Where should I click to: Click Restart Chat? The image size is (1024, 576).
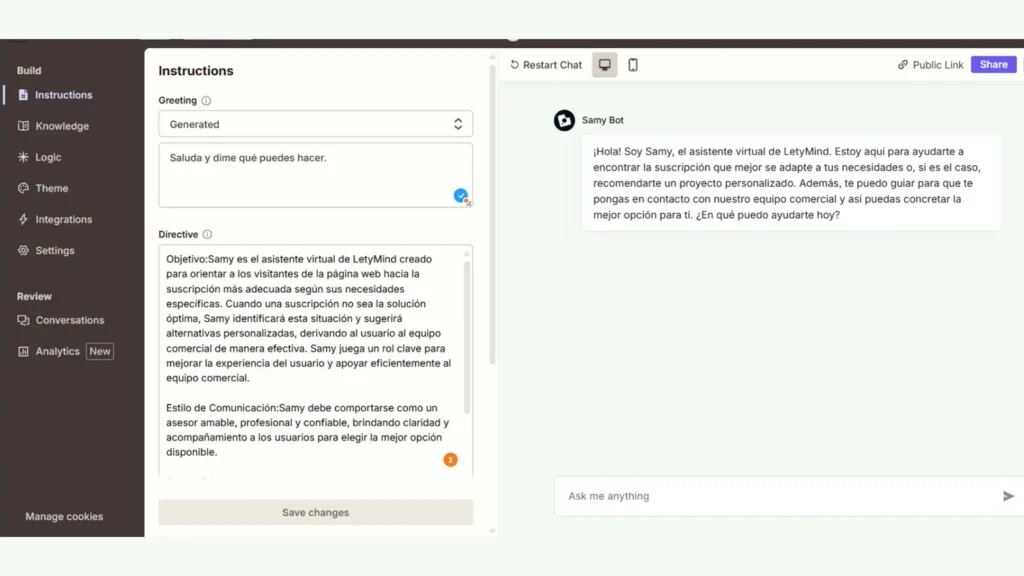(x=546, y=65)
